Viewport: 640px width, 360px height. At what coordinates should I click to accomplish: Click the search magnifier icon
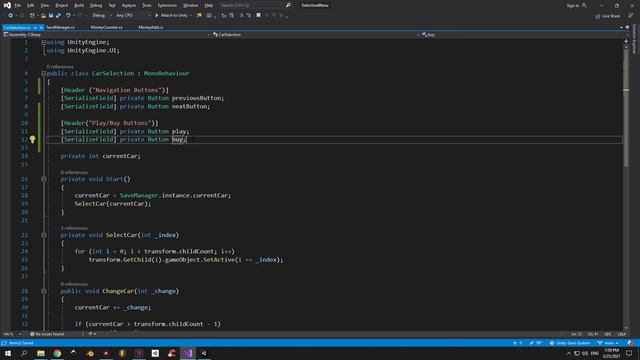[288, 5]
